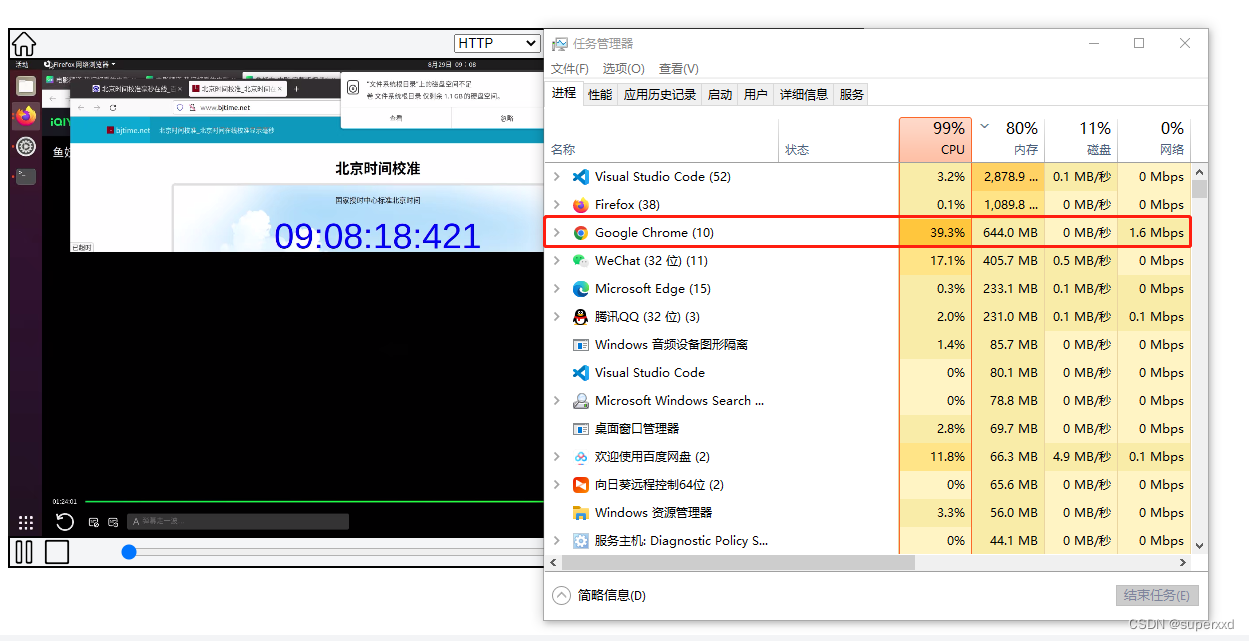Viewport: 1249px width, 641px height.
Task: Open the 查看(V) menu
Action: coord(677,68)
